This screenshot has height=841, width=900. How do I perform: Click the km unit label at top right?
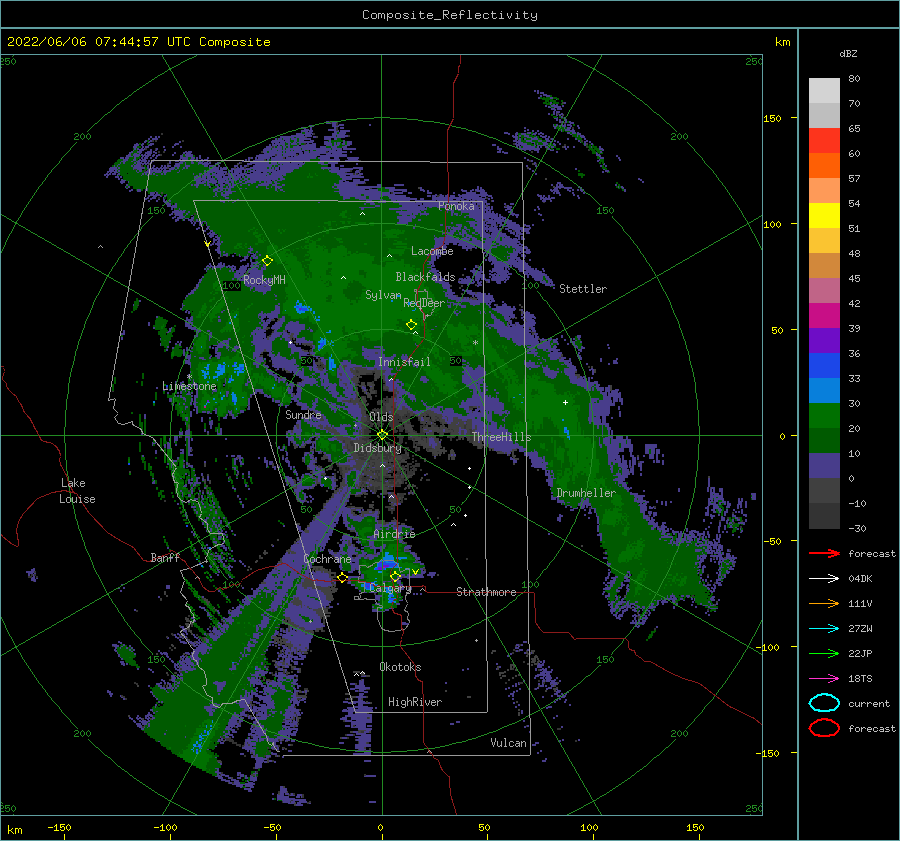[782, 42]
